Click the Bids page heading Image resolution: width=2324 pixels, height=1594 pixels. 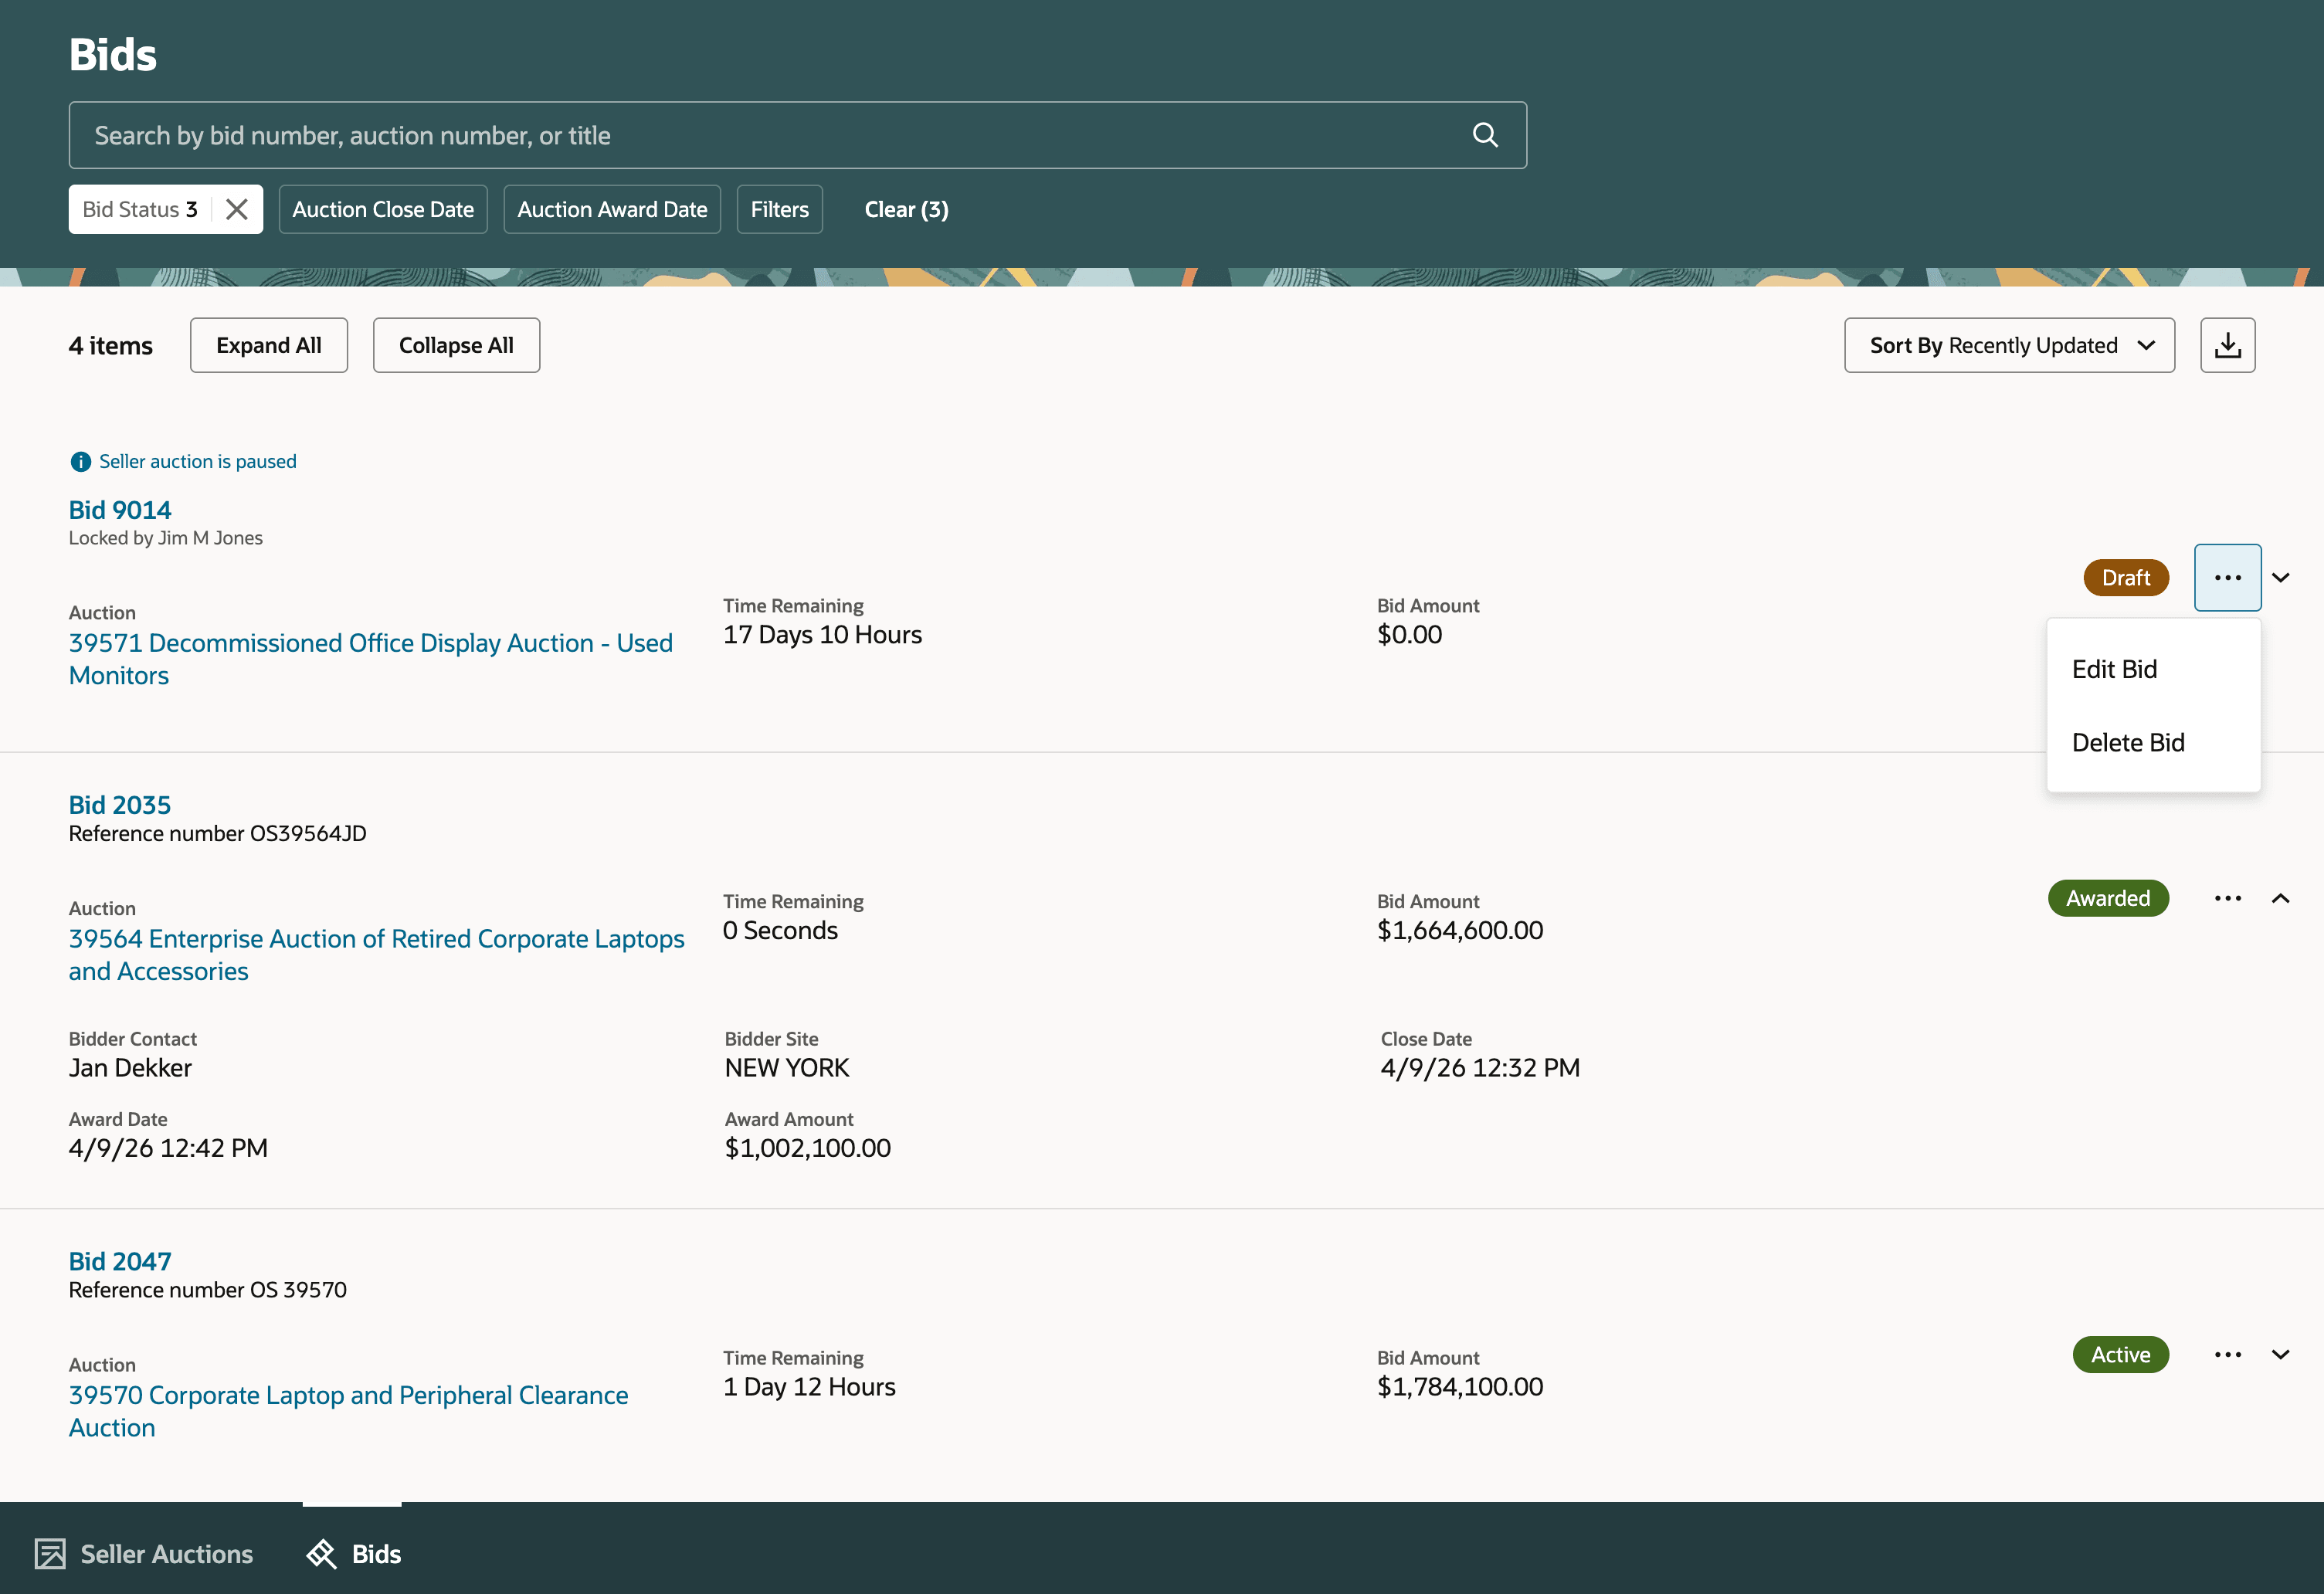(x=113, y=54)
